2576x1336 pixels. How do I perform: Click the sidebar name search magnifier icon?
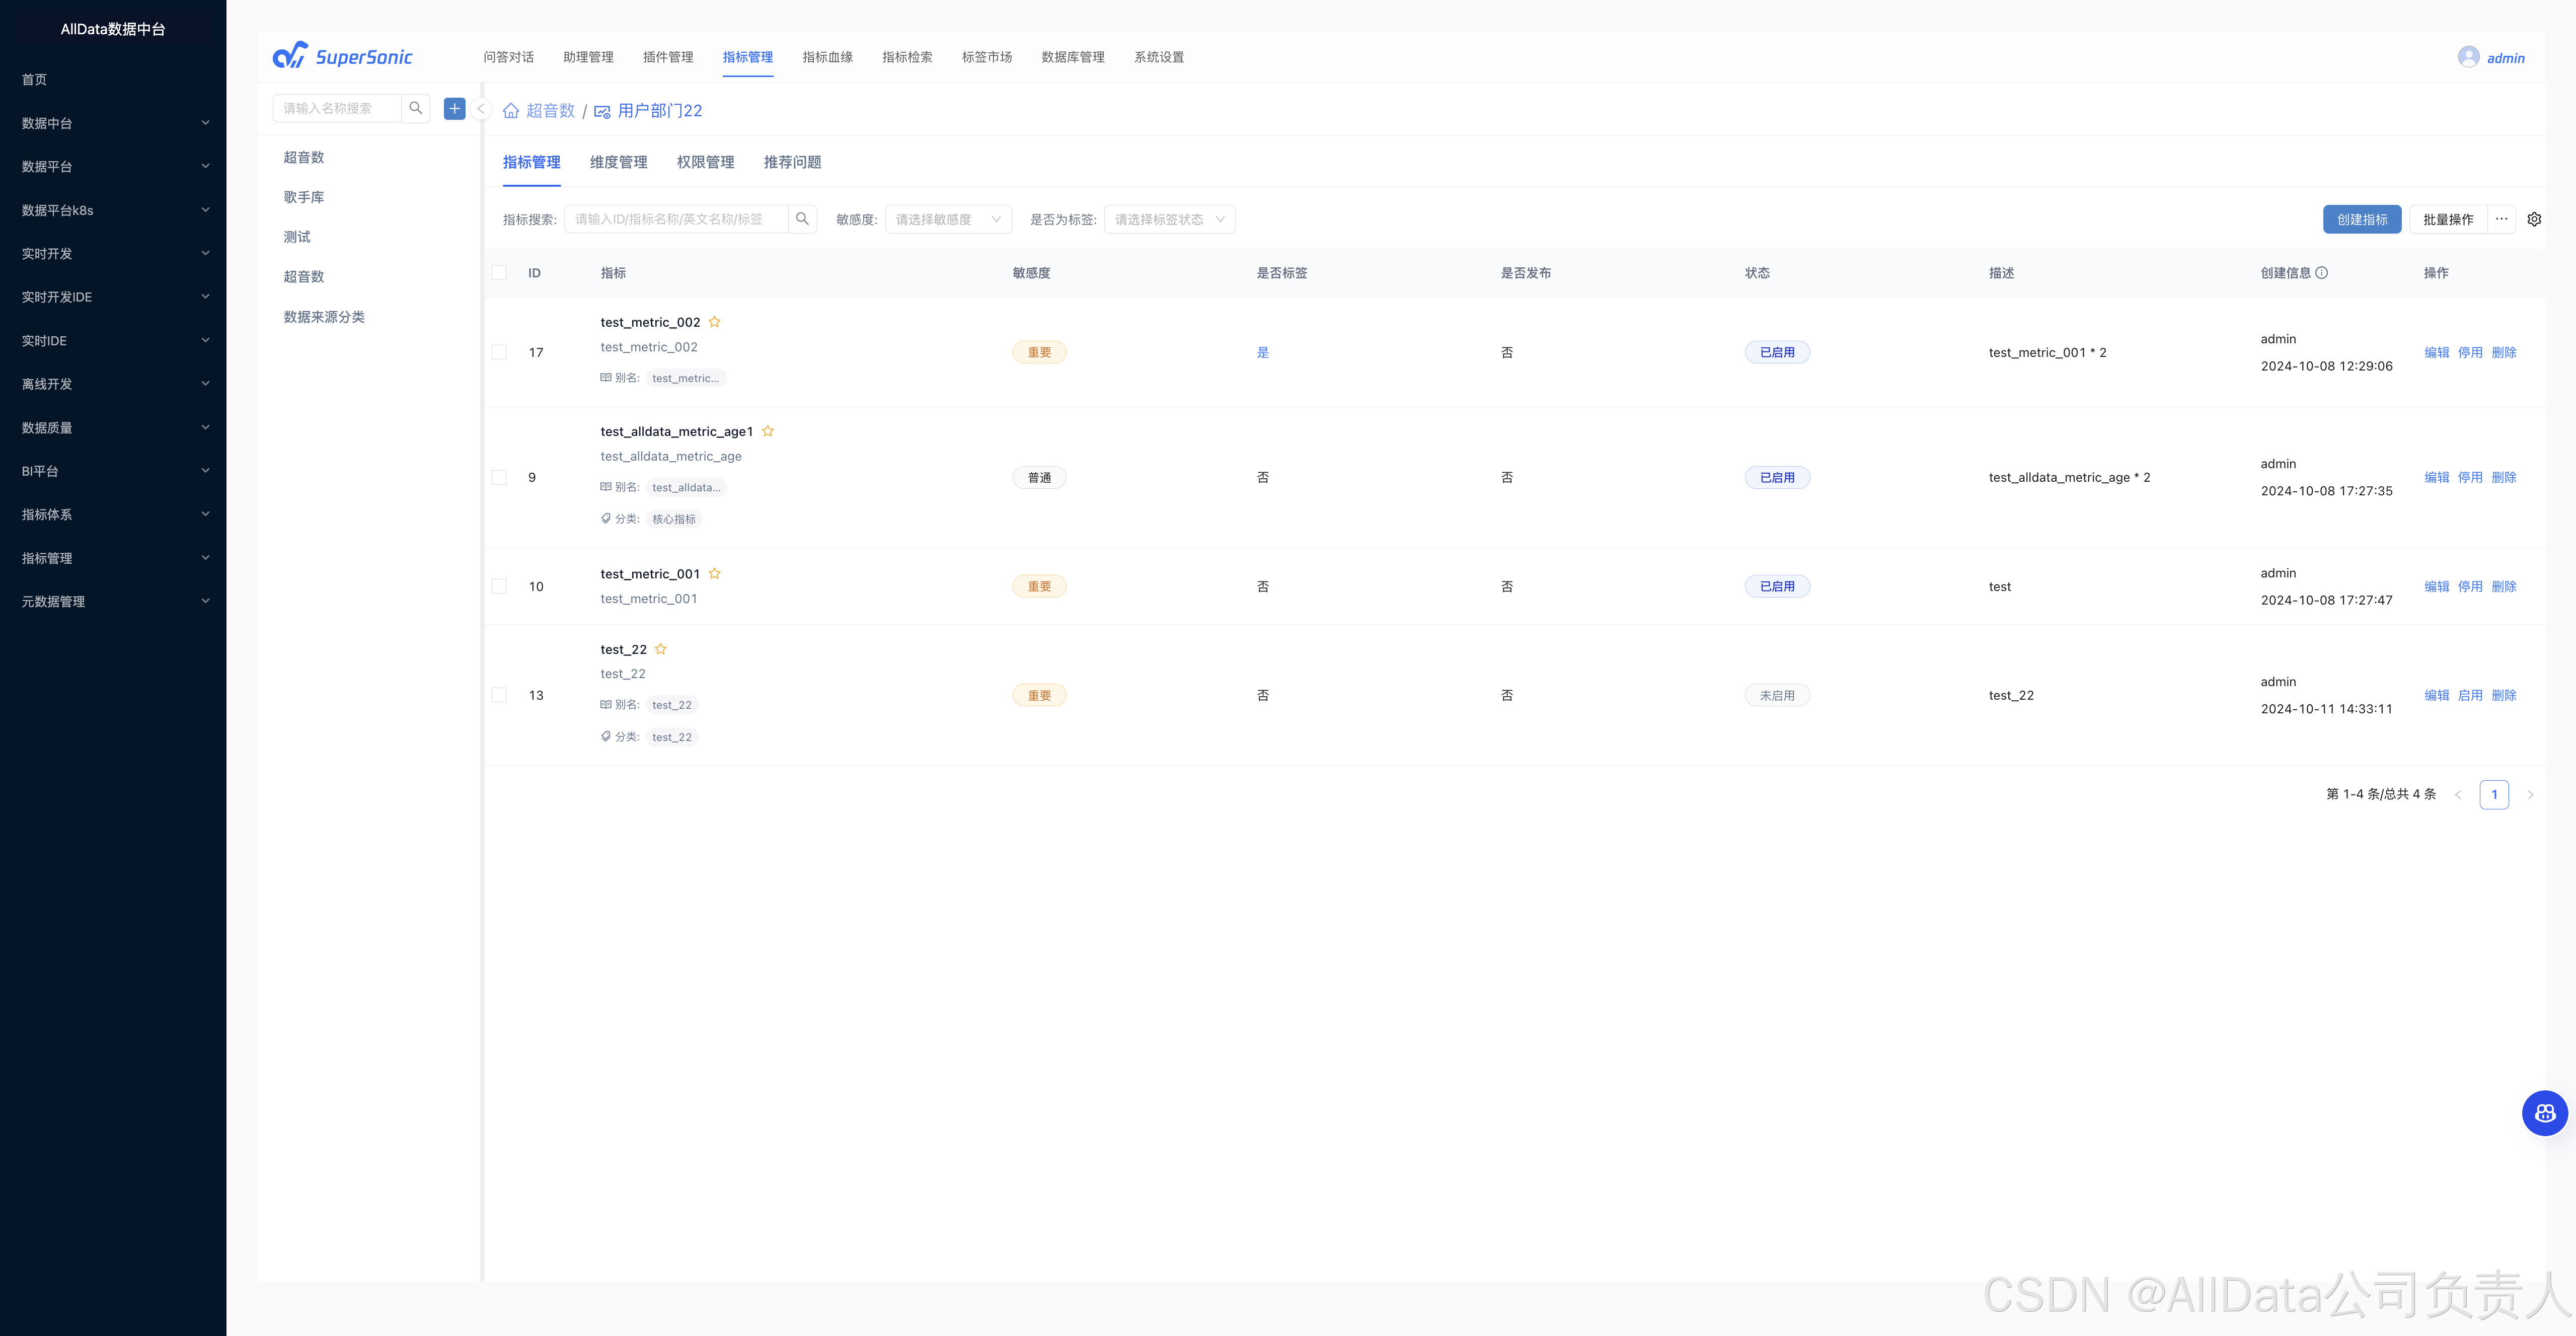[416, 108]
